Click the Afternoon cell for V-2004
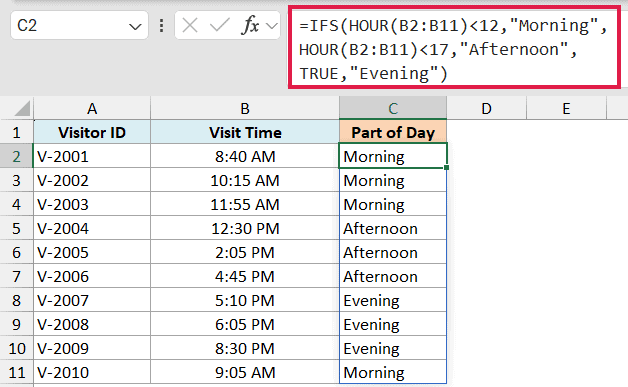Screen dimensions: 628x387 393,228
